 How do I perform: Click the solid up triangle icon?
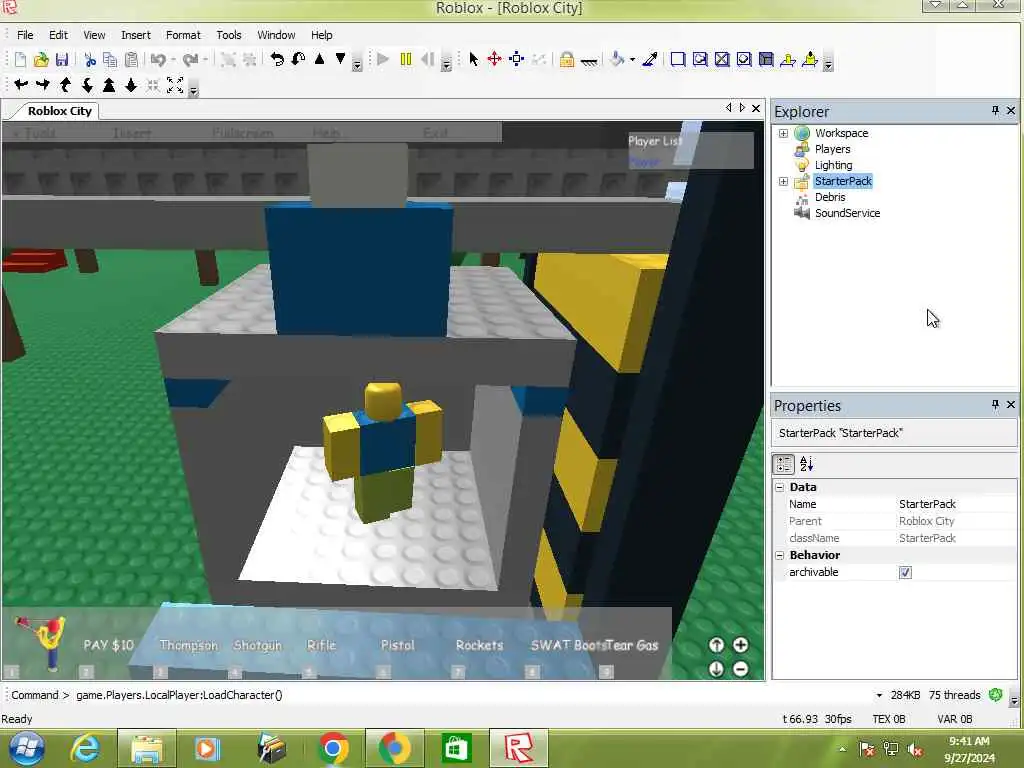point(319,59)
